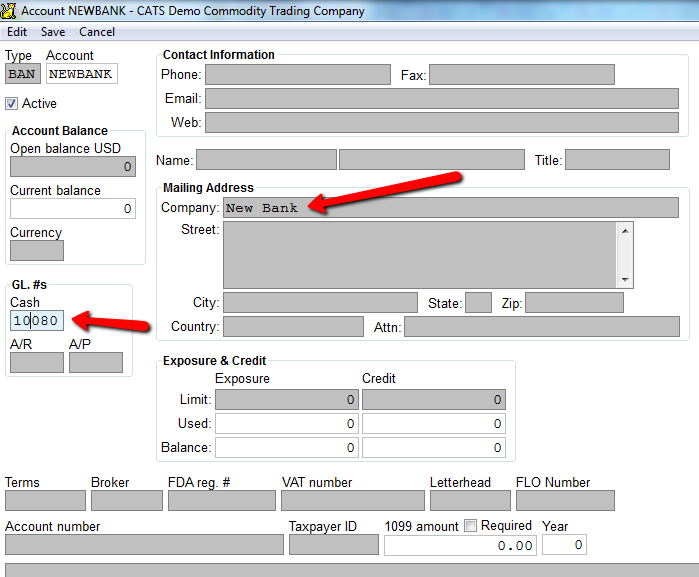Viewport: 699px width, 577px height.
Task: Click inside the Street text area
Action: point(420,255)
